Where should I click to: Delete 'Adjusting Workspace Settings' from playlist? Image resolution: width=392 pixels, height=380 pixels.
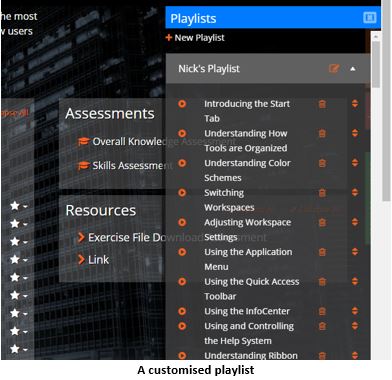click(x=322, y=222)
